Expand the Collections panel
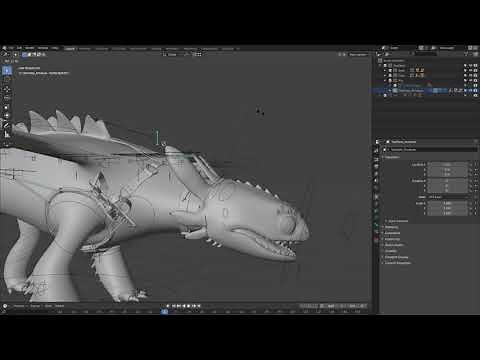The image size is (480, 360). pyautogui.click(x=392, y=233)
